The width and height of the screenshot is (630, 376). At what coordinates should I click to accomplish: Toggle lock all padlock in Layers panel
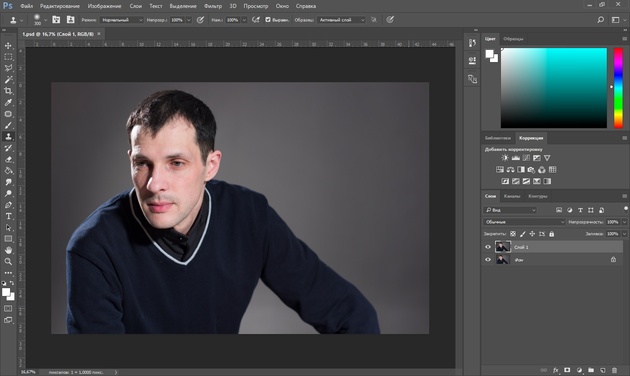coord(551,234)
